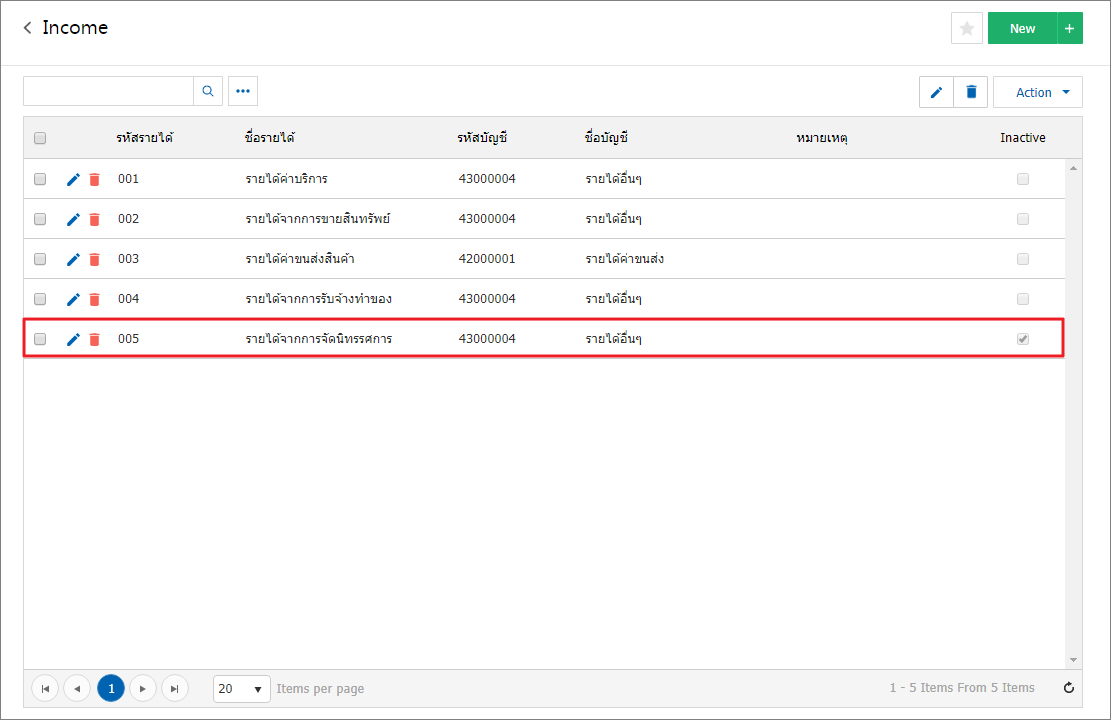
Task: Select checkbox for row 003
Action: [40, 259]
